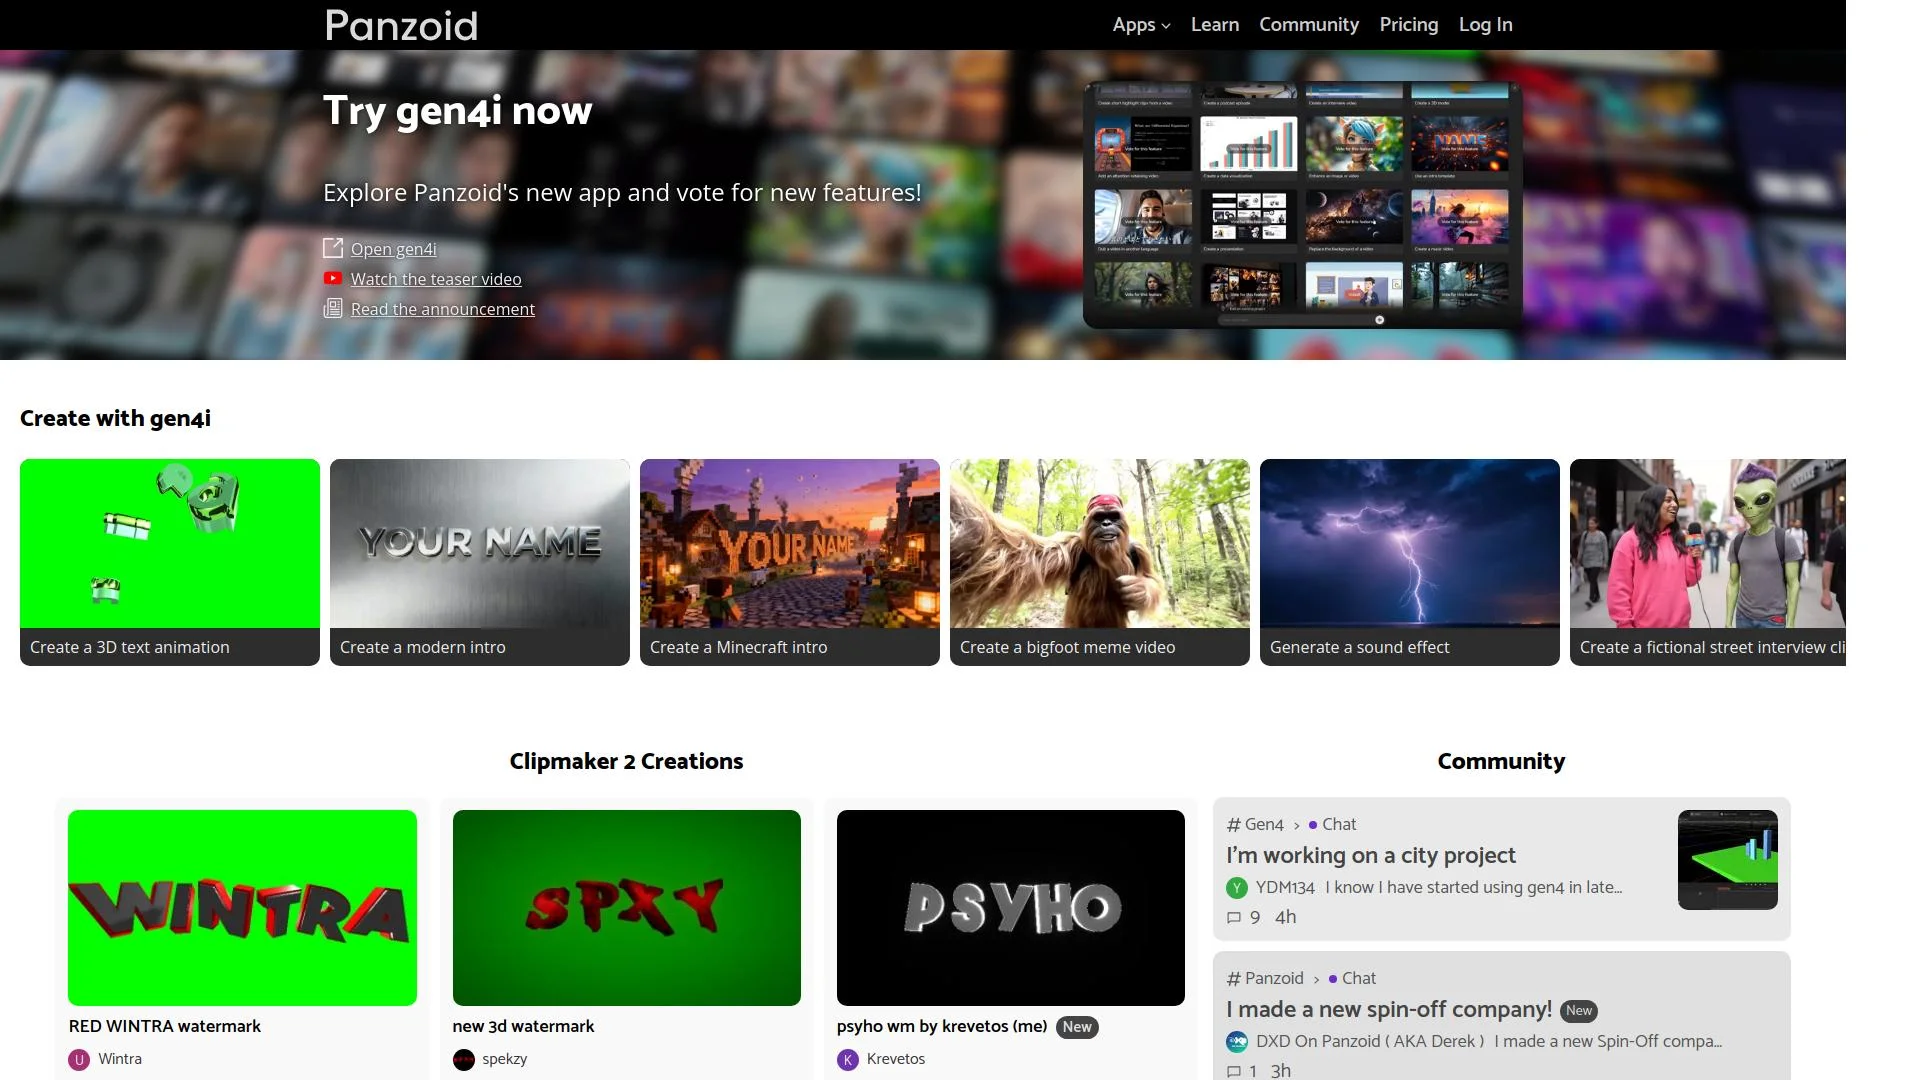The height and width of the screenshot is (1080, 1920).
Task: Click Chat tag in Gen4 post
Action: [1332, 824]
